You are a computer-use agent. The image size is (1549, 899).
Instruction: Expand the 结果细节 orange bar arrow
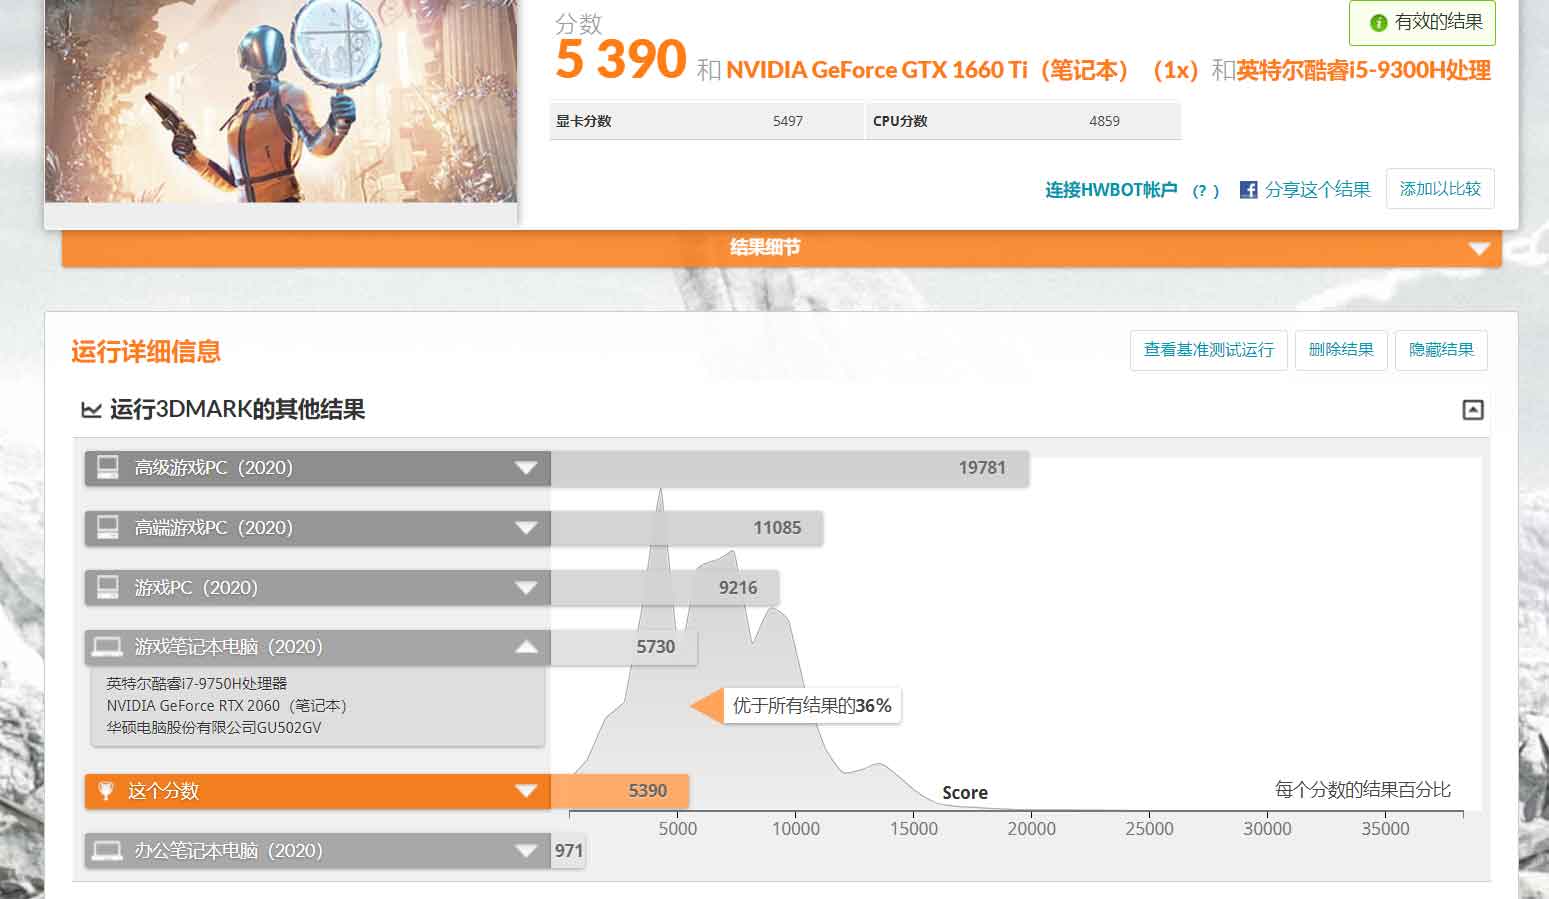[x=1479, y=248]
